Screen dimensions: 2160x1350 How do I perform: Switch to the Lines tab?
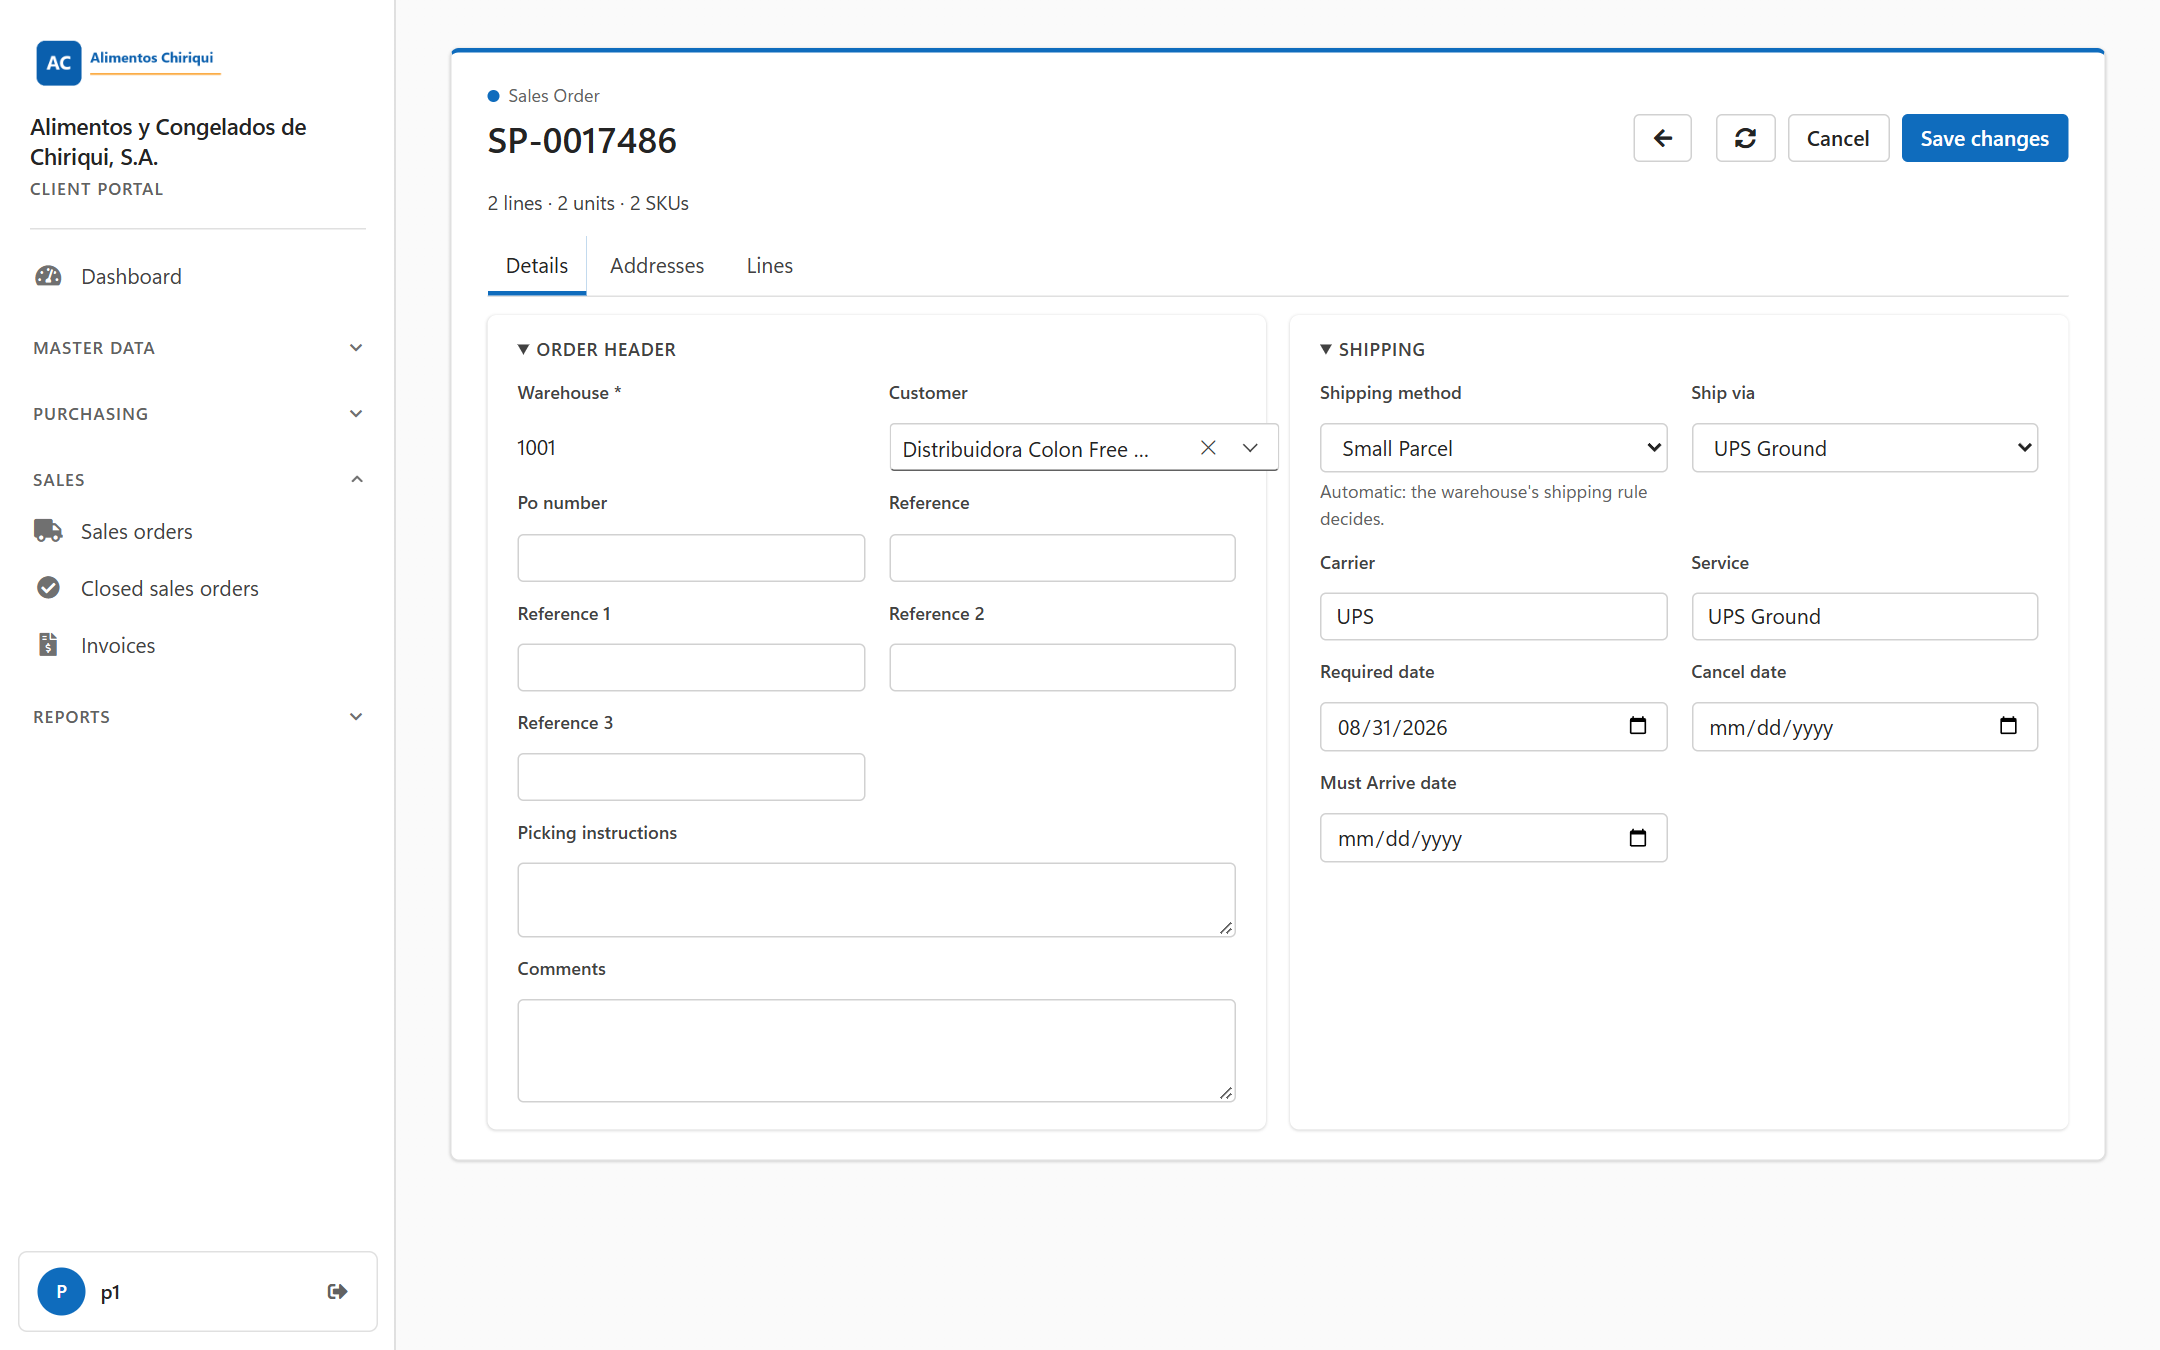pyautogui.click(x=769, y=266)
